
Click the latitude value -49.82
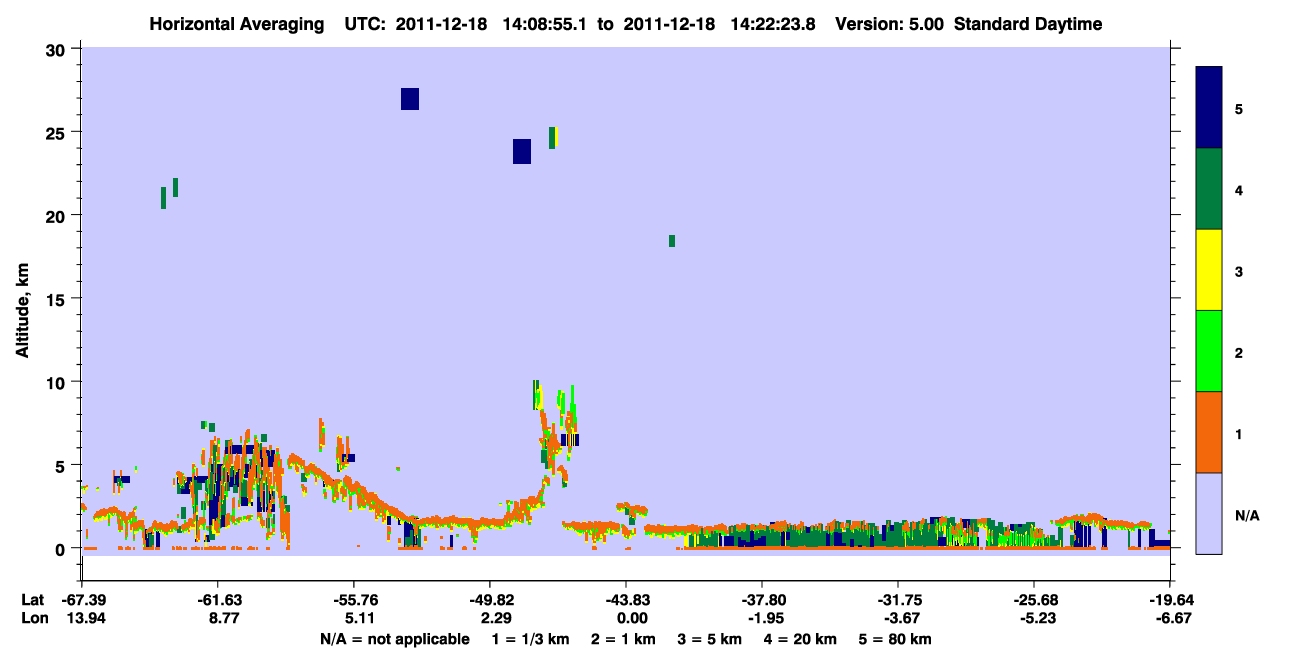[x=490, y=600]
